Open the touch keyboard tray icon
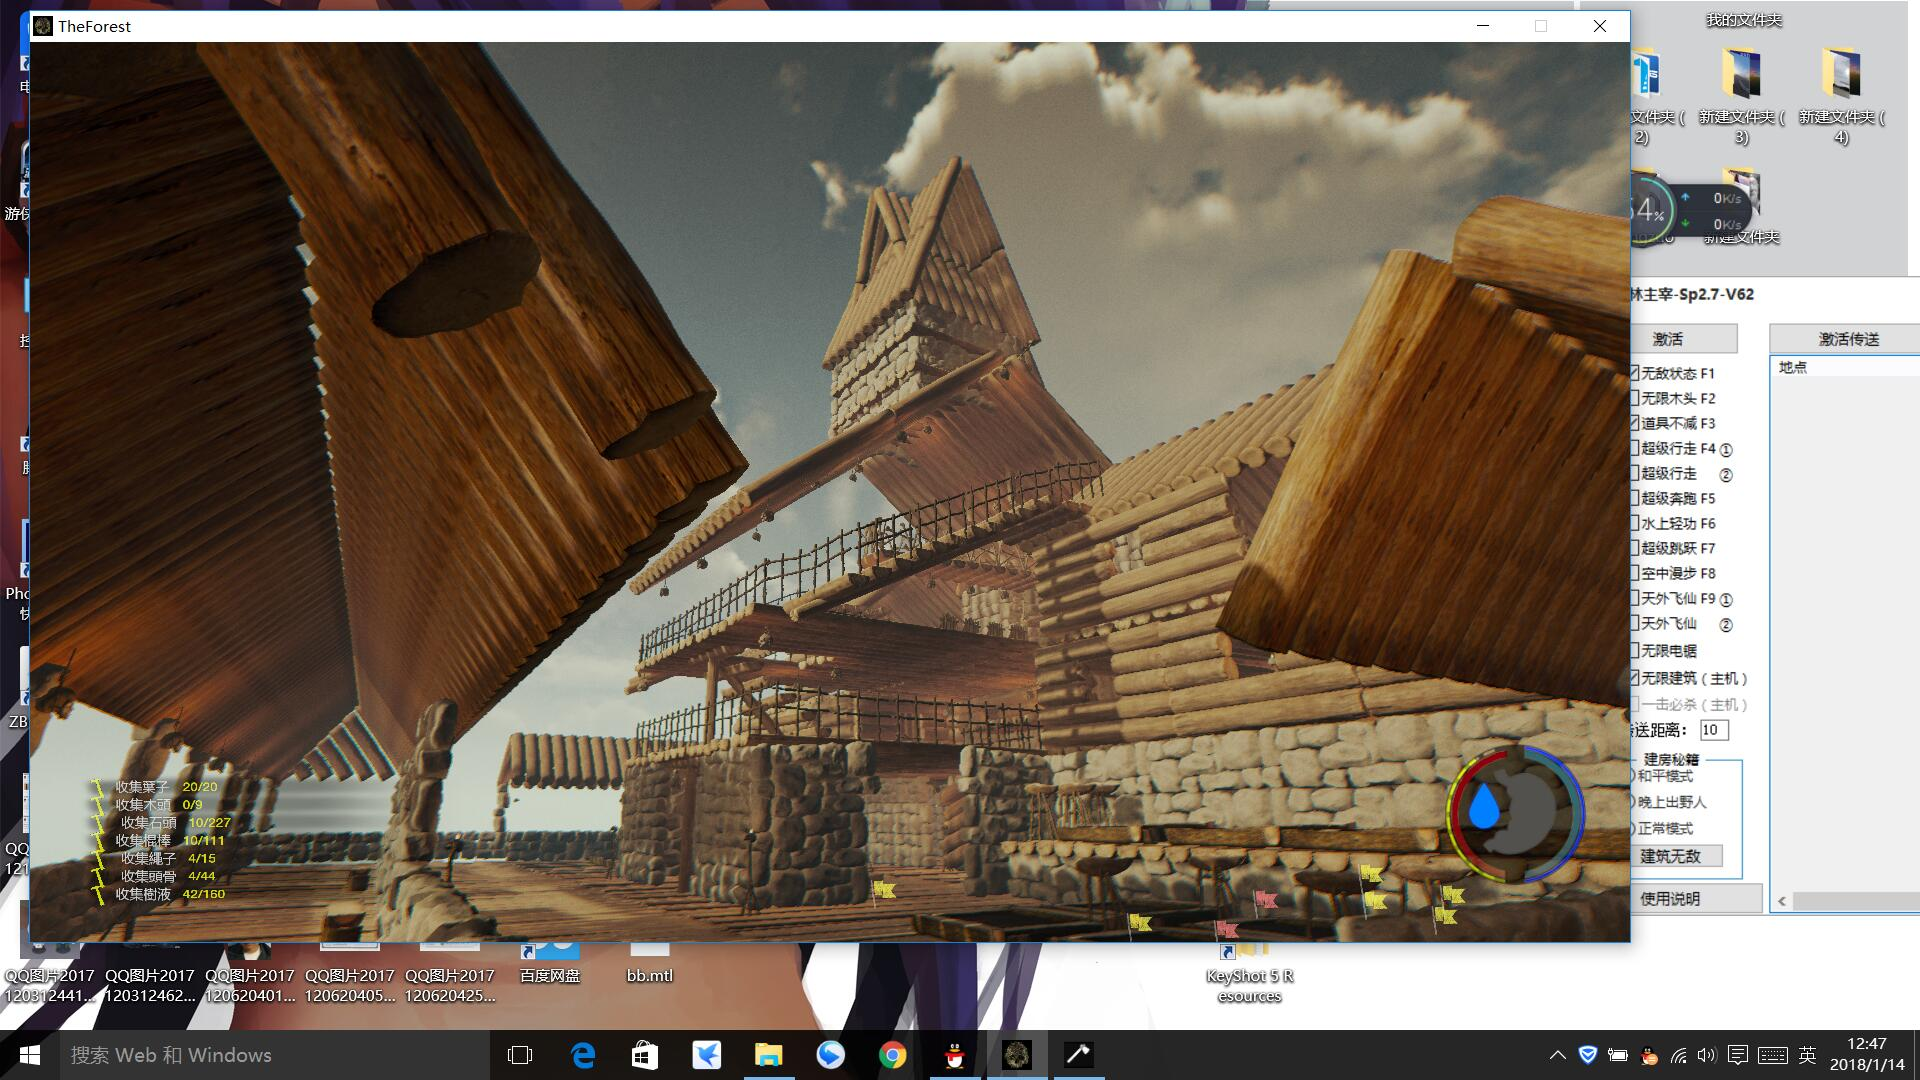Viewport: 1920px width, 1080px height. (1773, 1055)
